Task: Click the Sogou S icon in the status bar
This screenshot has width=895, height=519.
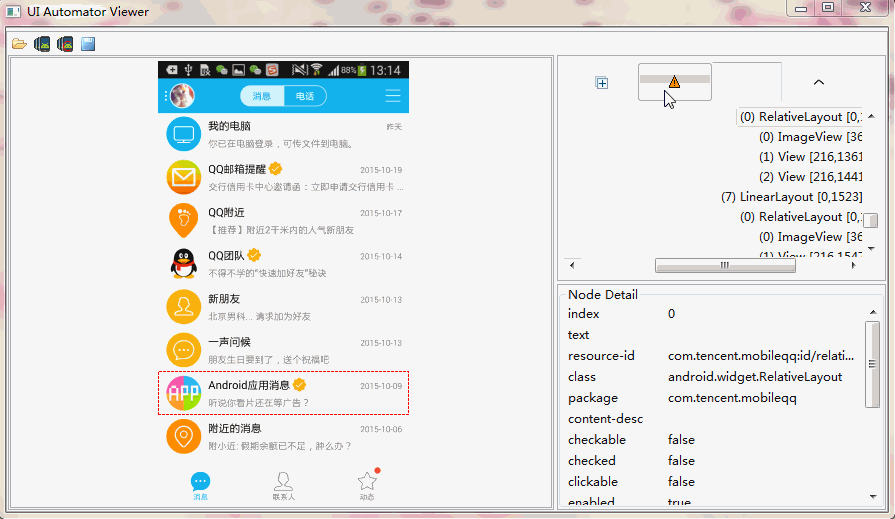Action: pos(272,70)
